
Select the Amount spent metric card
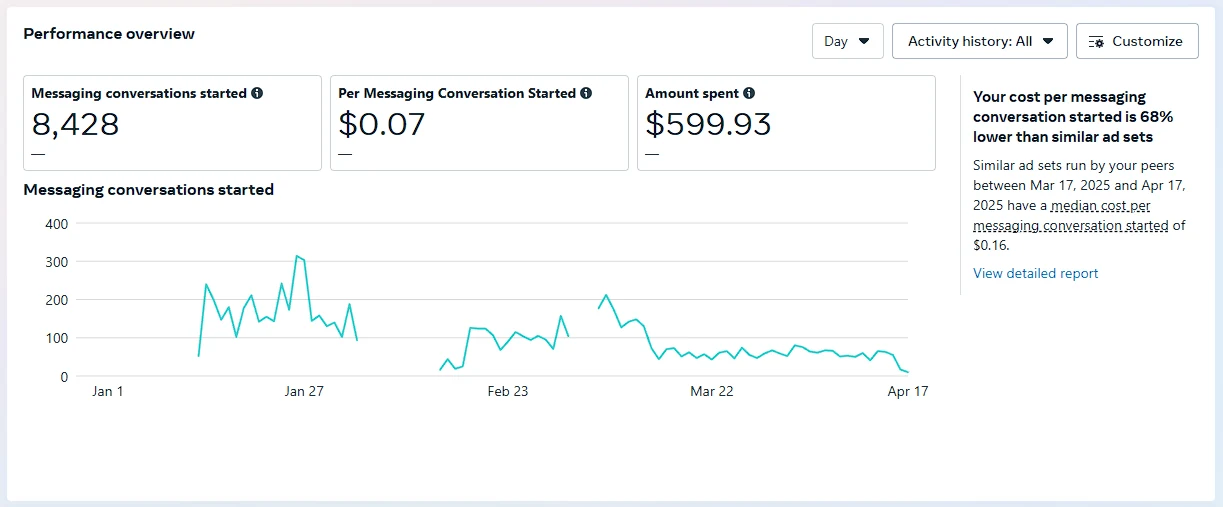click(x=786, y=123)
